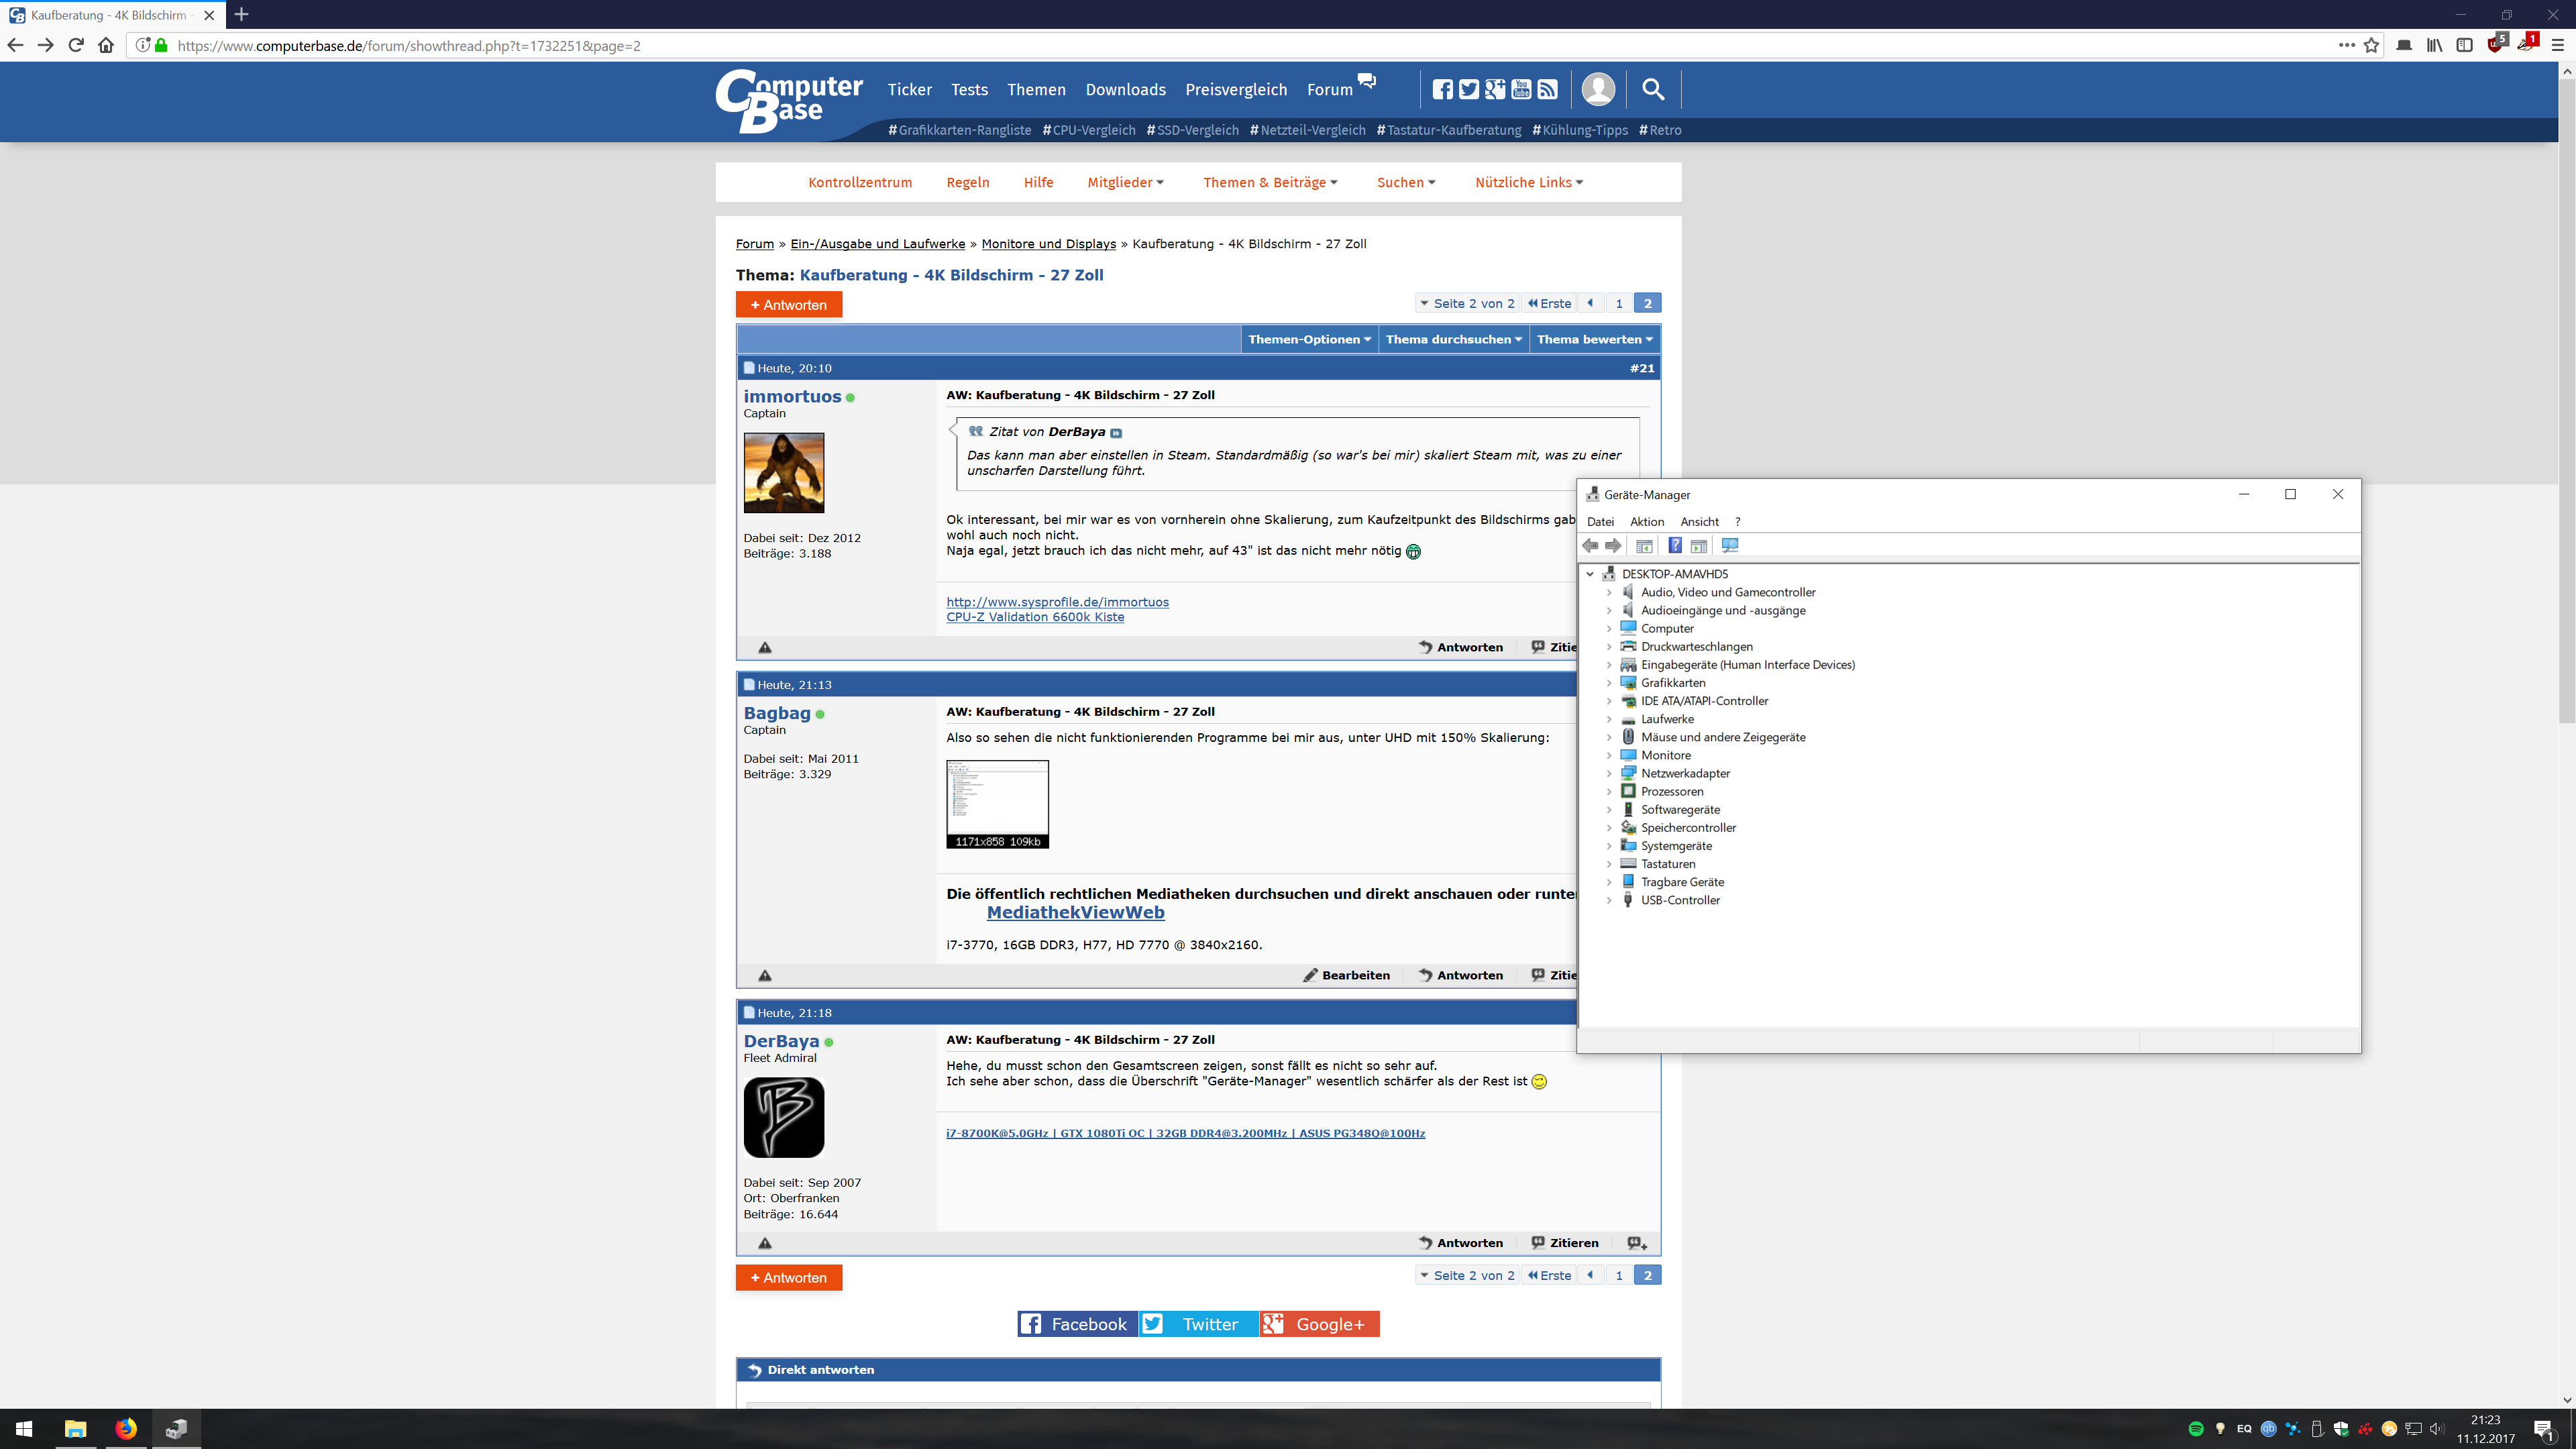Open Firefox from the Windows taskbar
Viewport: 2576px width, 1449px height.
126,1428
